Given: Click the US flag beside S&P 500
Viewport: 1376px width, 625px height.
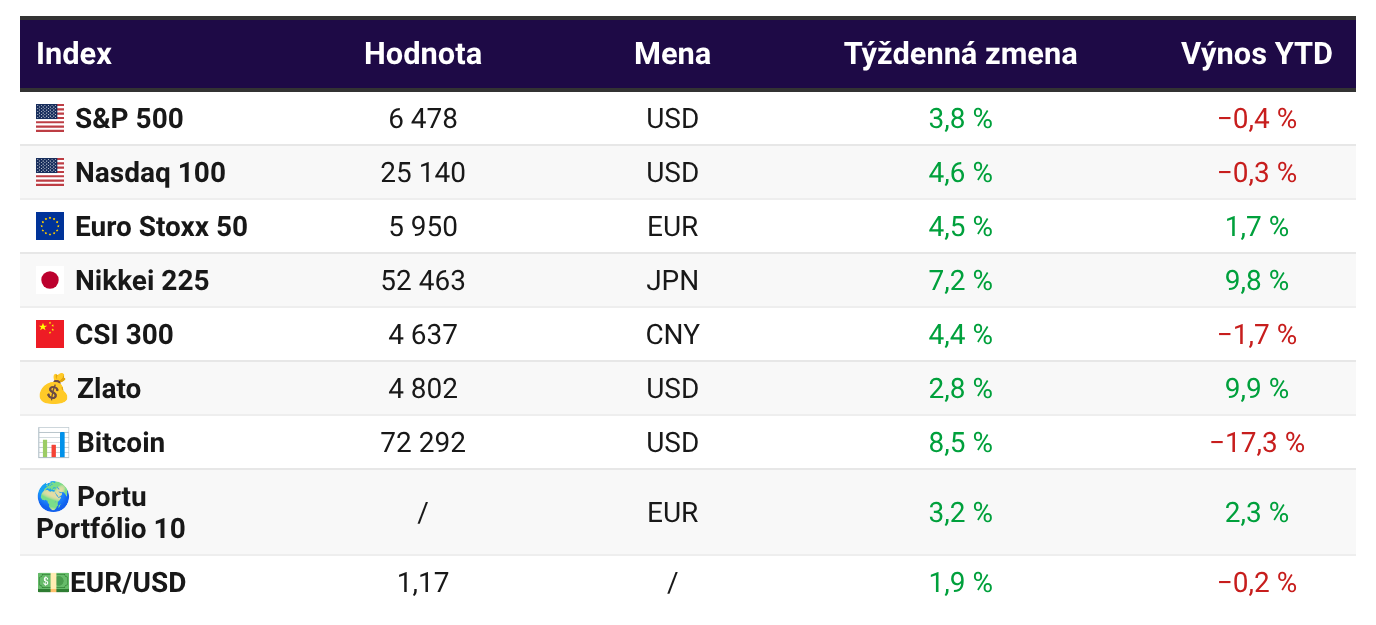Looking at the screenshot, I should [50, 119].
